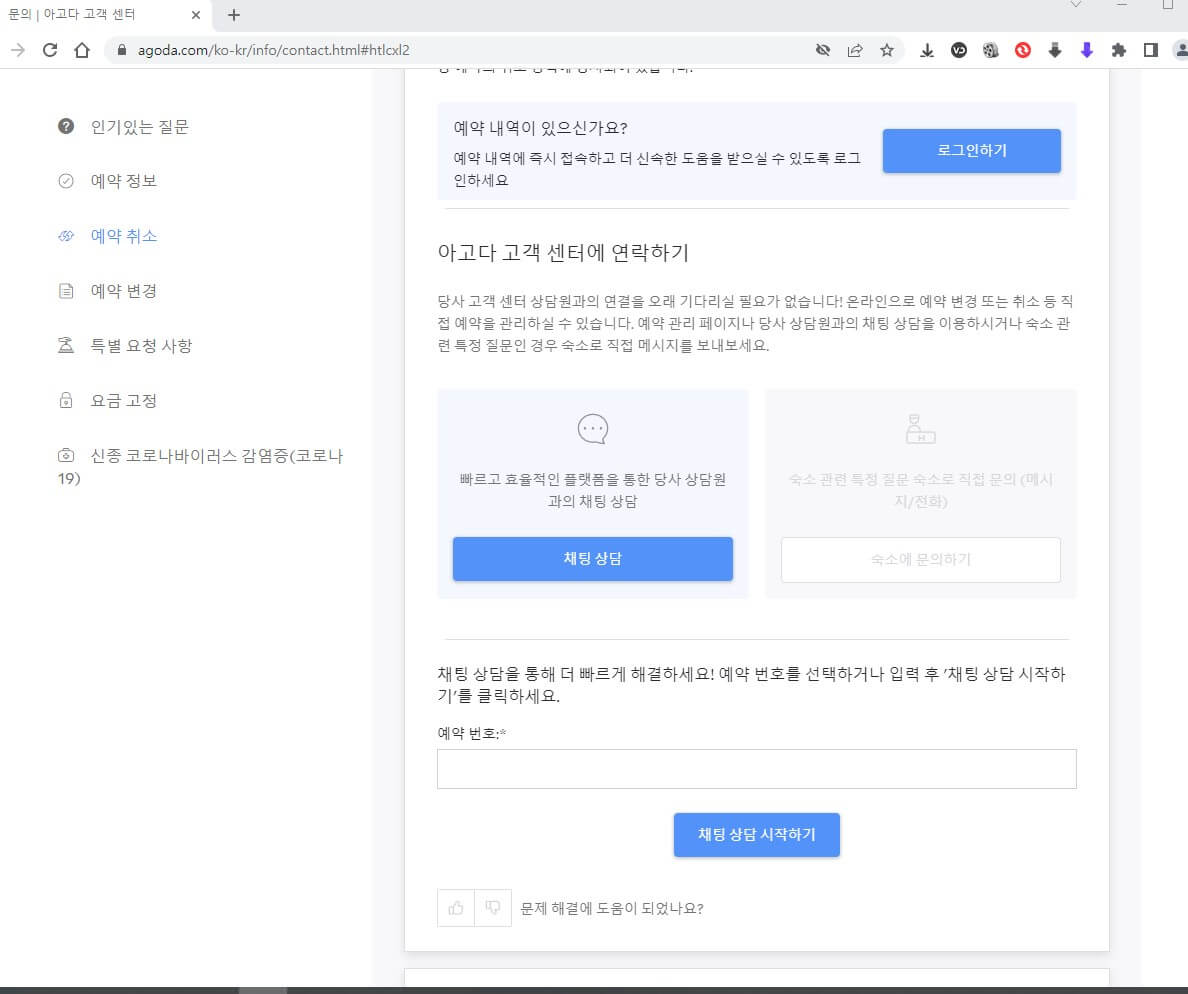Open 신종 코로나바이러스 감염증(코로나19) section
This screenshot has width=1188, height=994.
pyautogui.click(x=201, y=467)
